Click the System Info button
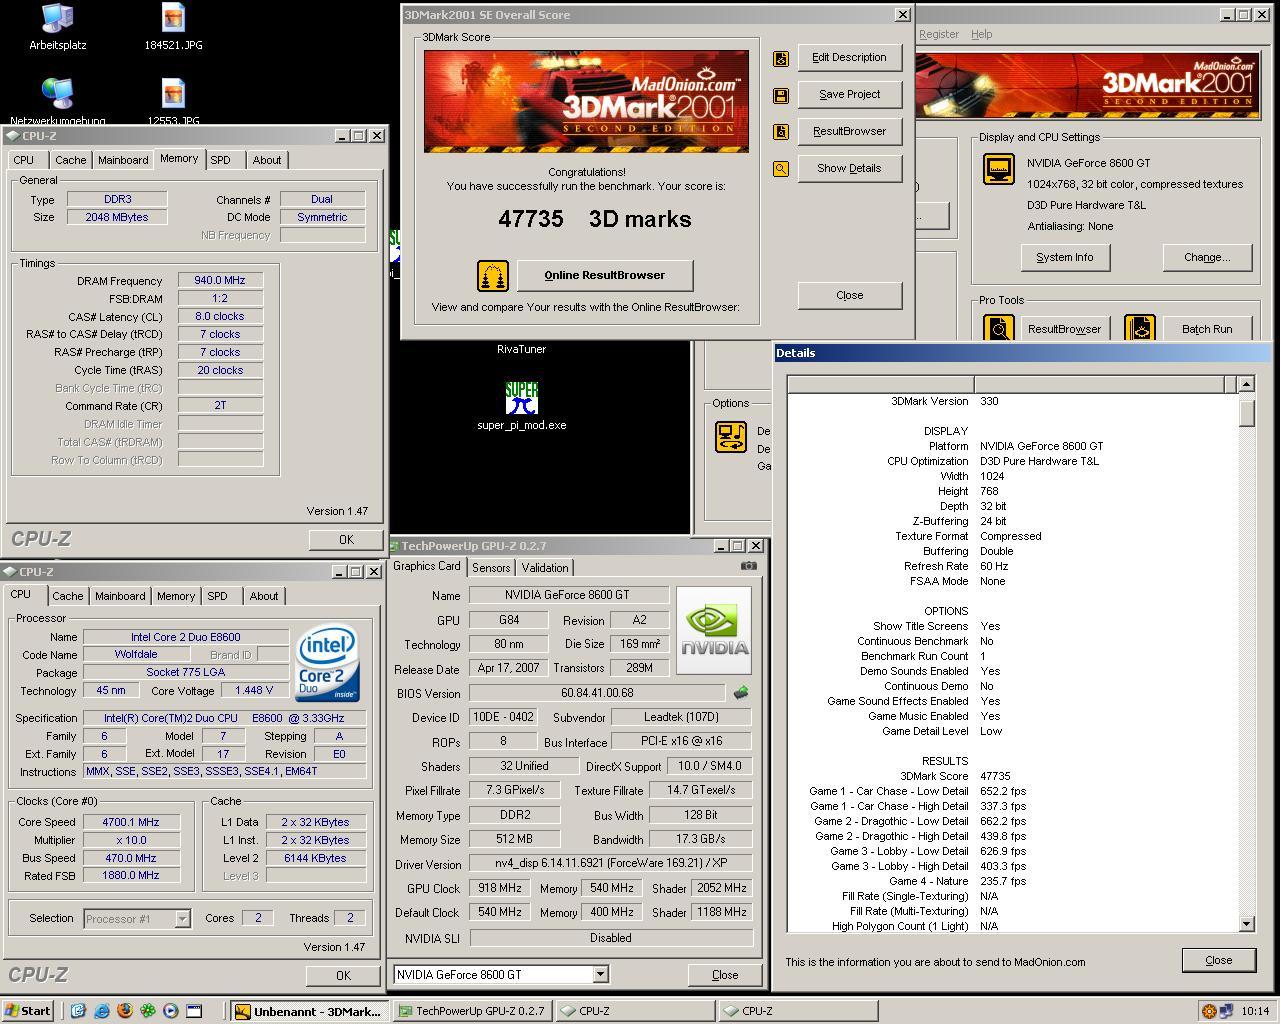Screen dimensions: 1281x1024 pyautogui.click(x=1064, y=257)
